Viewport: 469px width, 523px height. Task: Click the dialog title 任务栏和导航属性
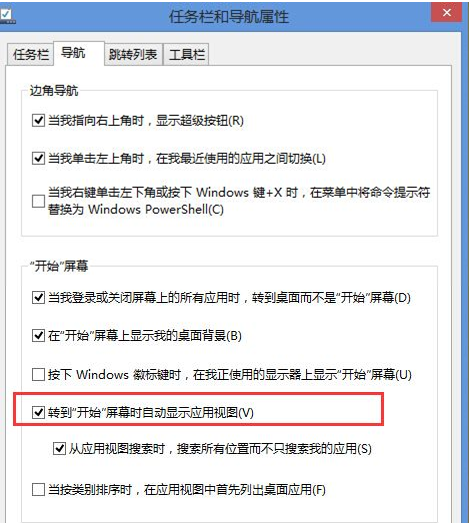click(x=228, y=16)
